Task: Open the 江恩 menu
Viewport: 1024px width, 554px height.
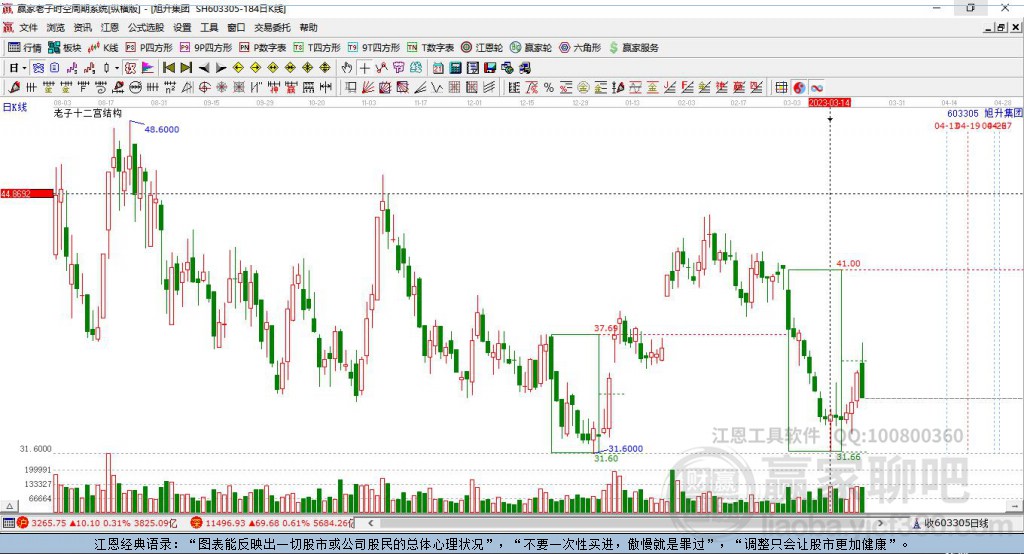Action: pos(110,27)
